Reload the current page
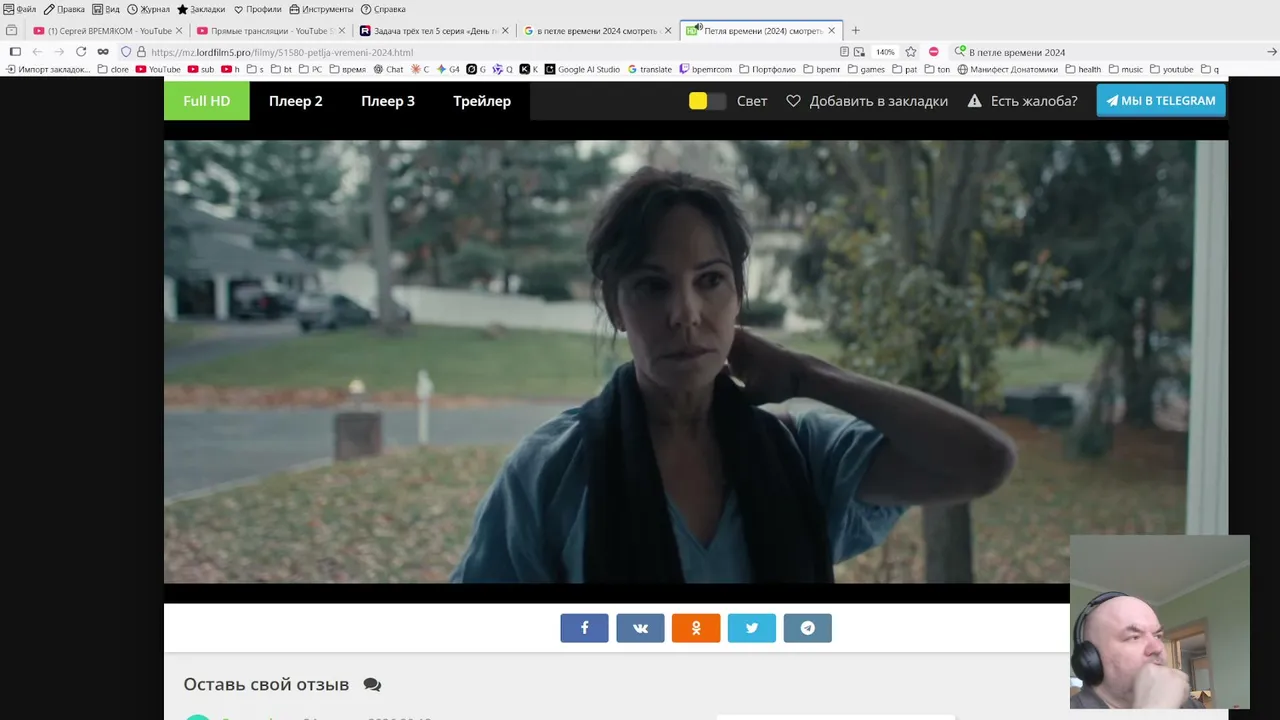 coord(81,52)
